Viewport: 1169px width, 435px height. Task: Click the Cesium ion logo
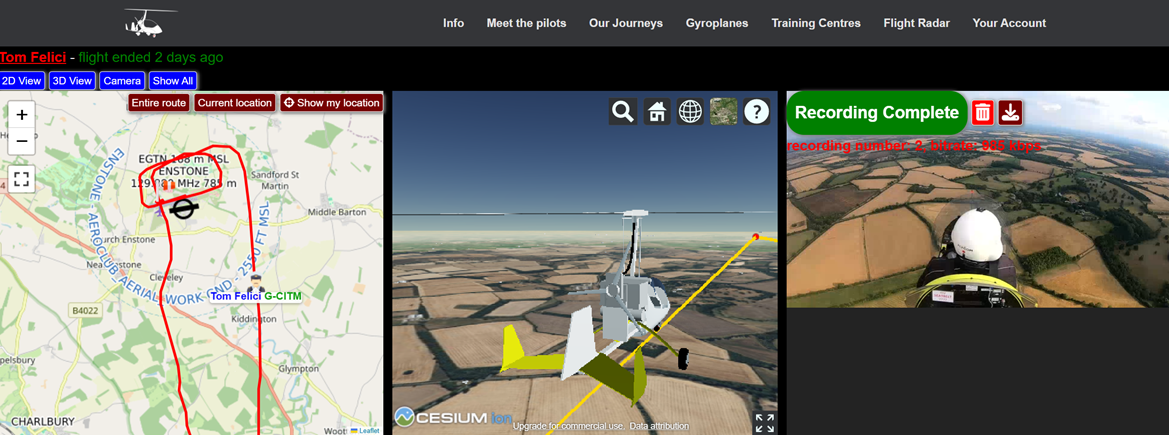point(453,416)
